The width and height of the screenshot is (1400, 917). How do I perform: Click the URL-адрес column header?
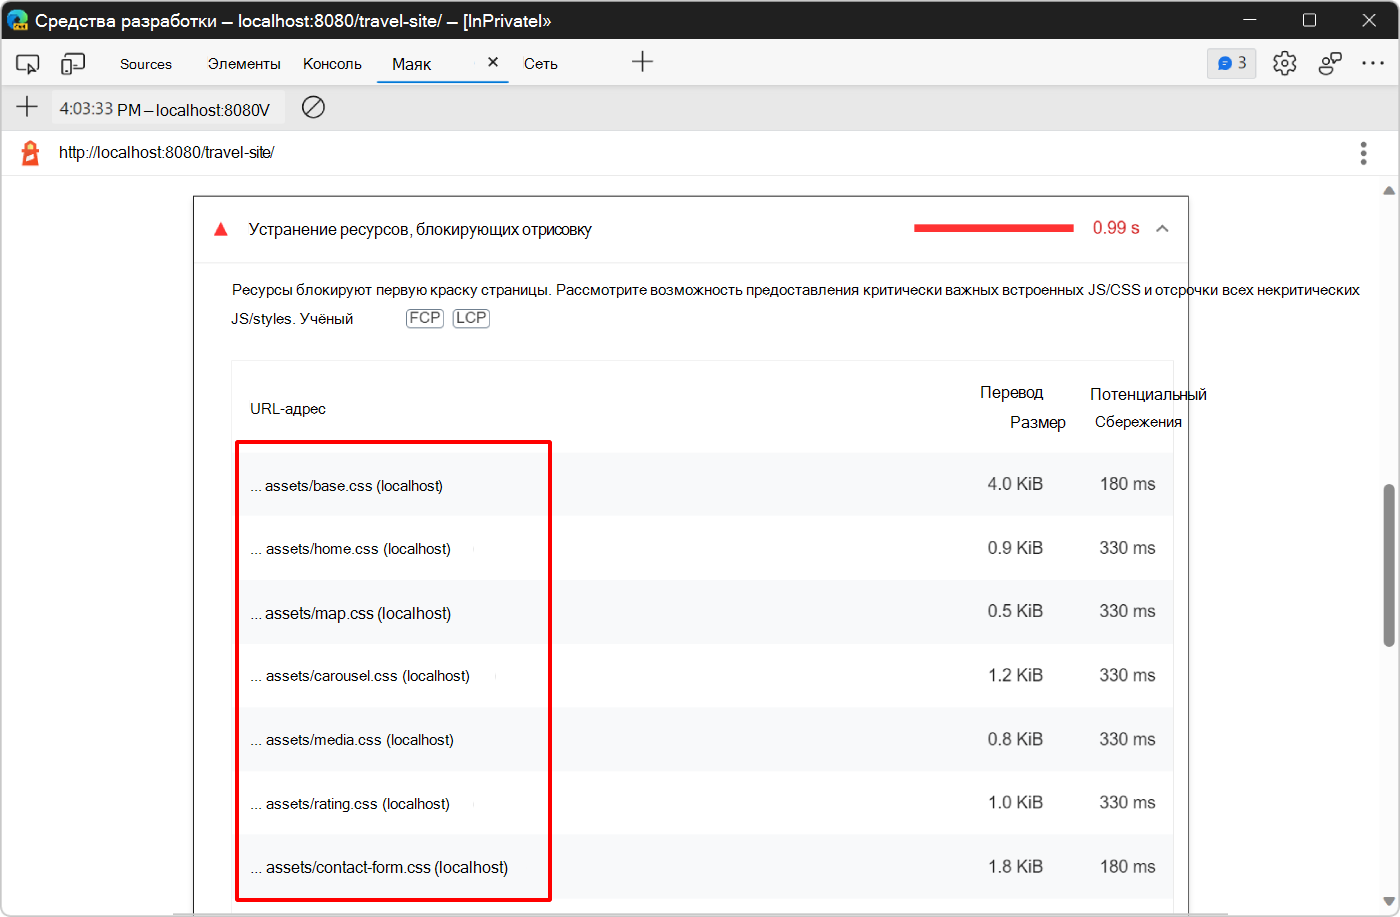coord(288,409)
